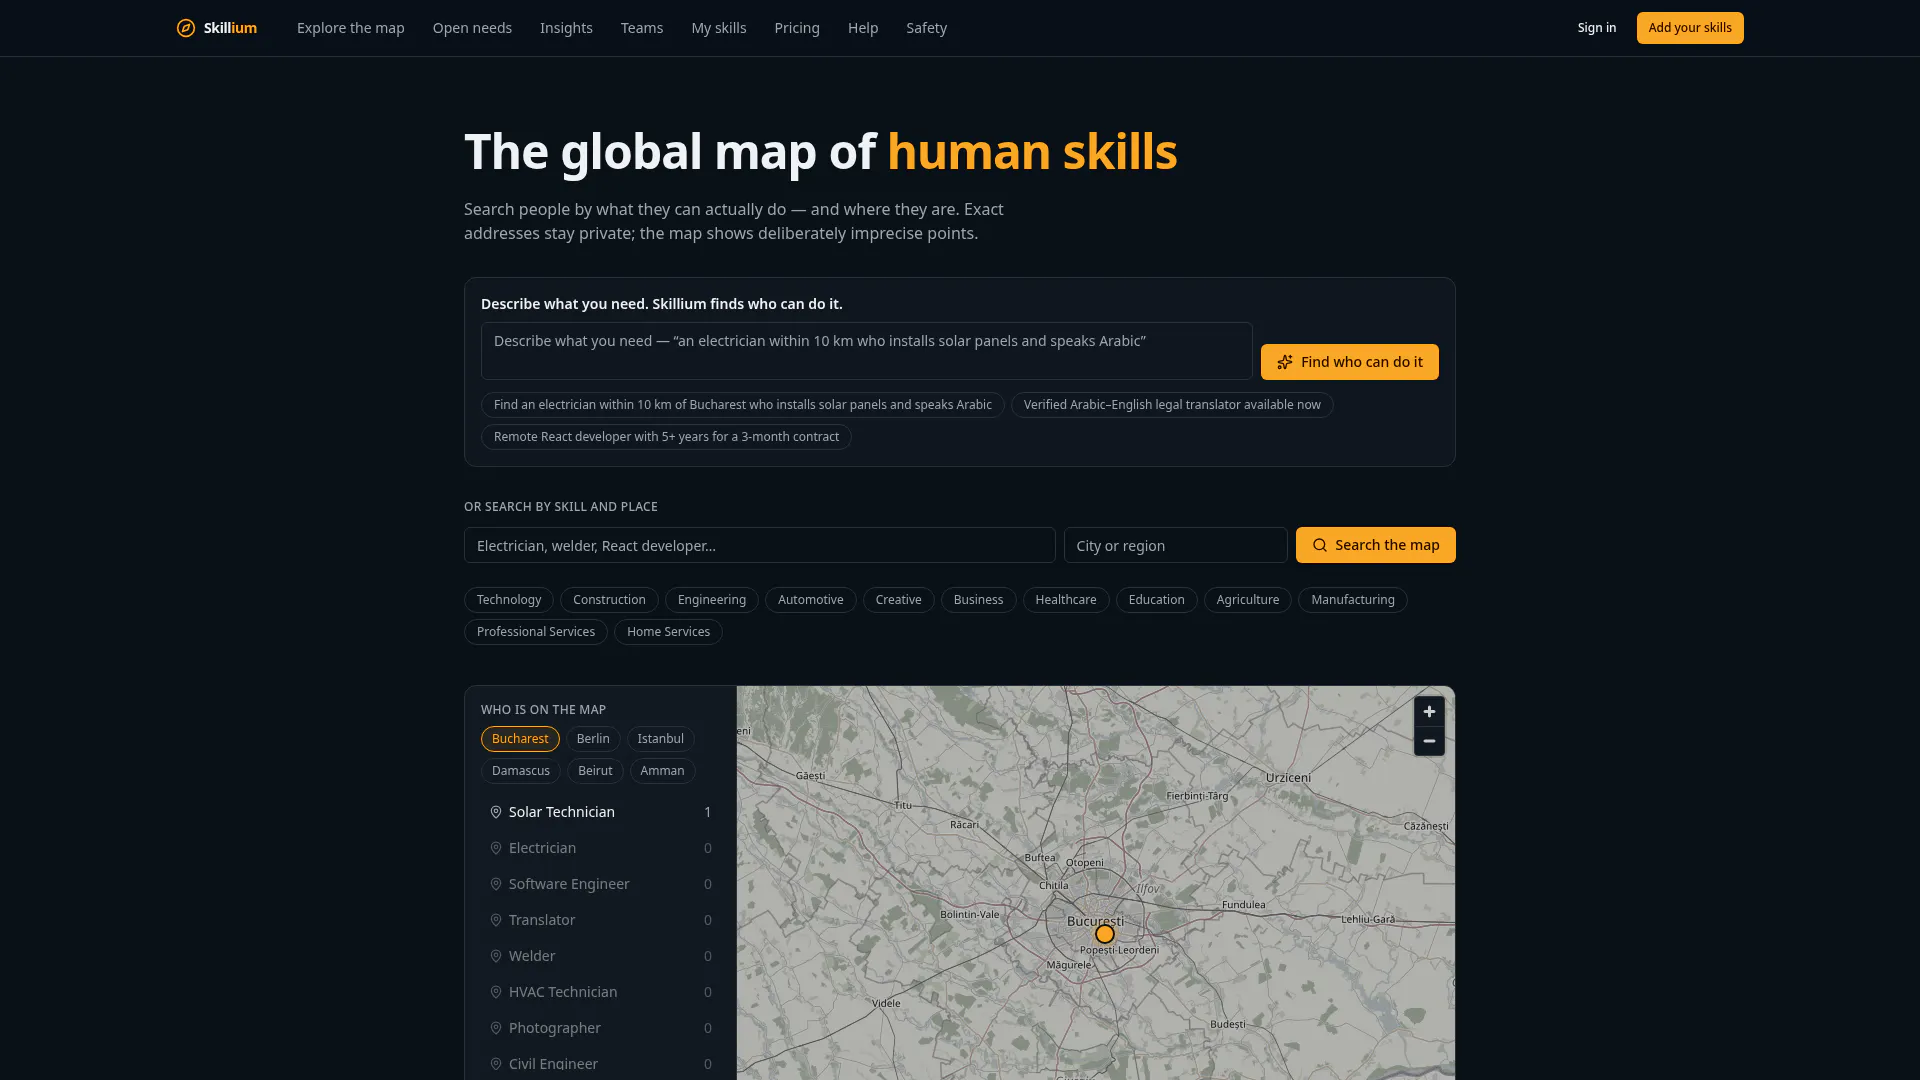Select the Business category chip
Image resolution: width=1920 pixels, height=1080 pixels.
tap(979, 600)
